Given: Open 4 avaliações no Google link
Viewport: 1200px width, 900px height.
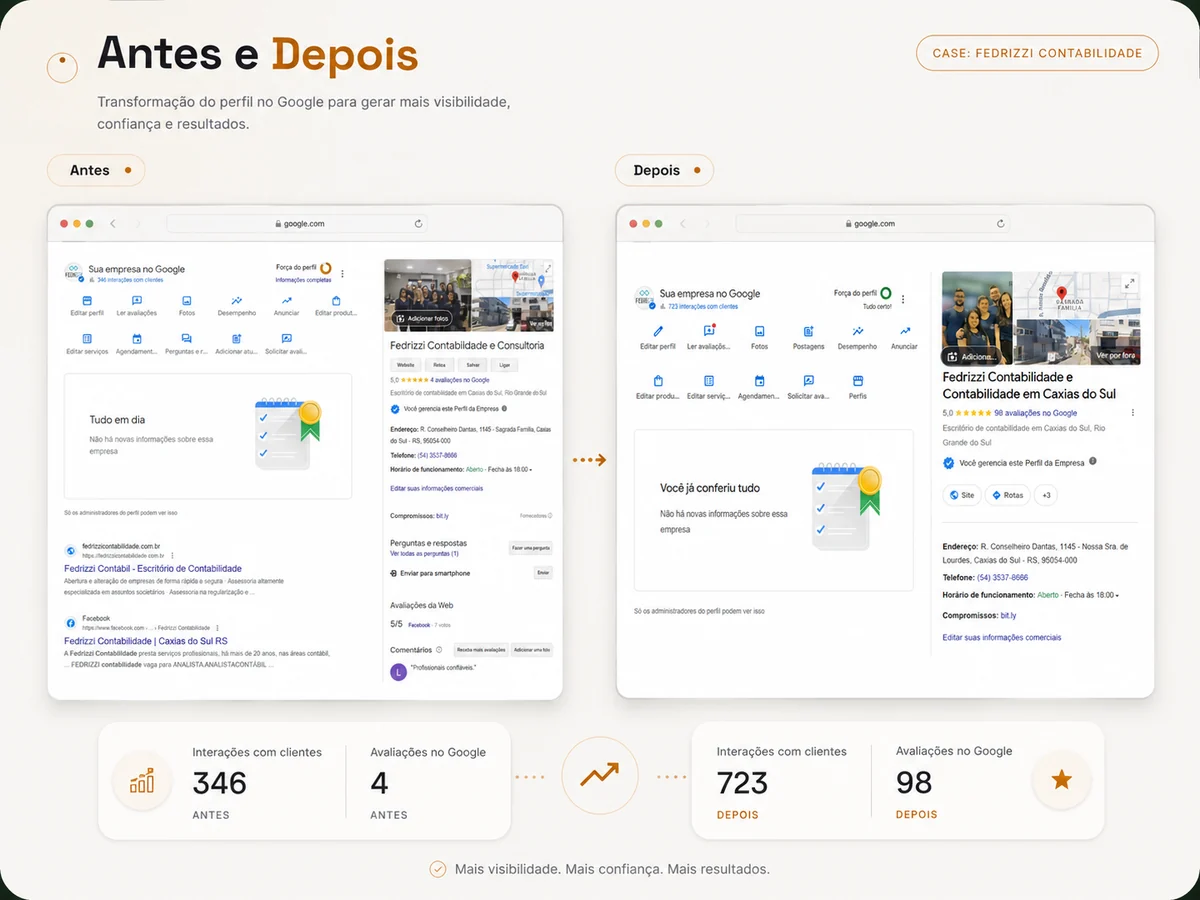Looking at the screenshot, I should click(460, 380).
